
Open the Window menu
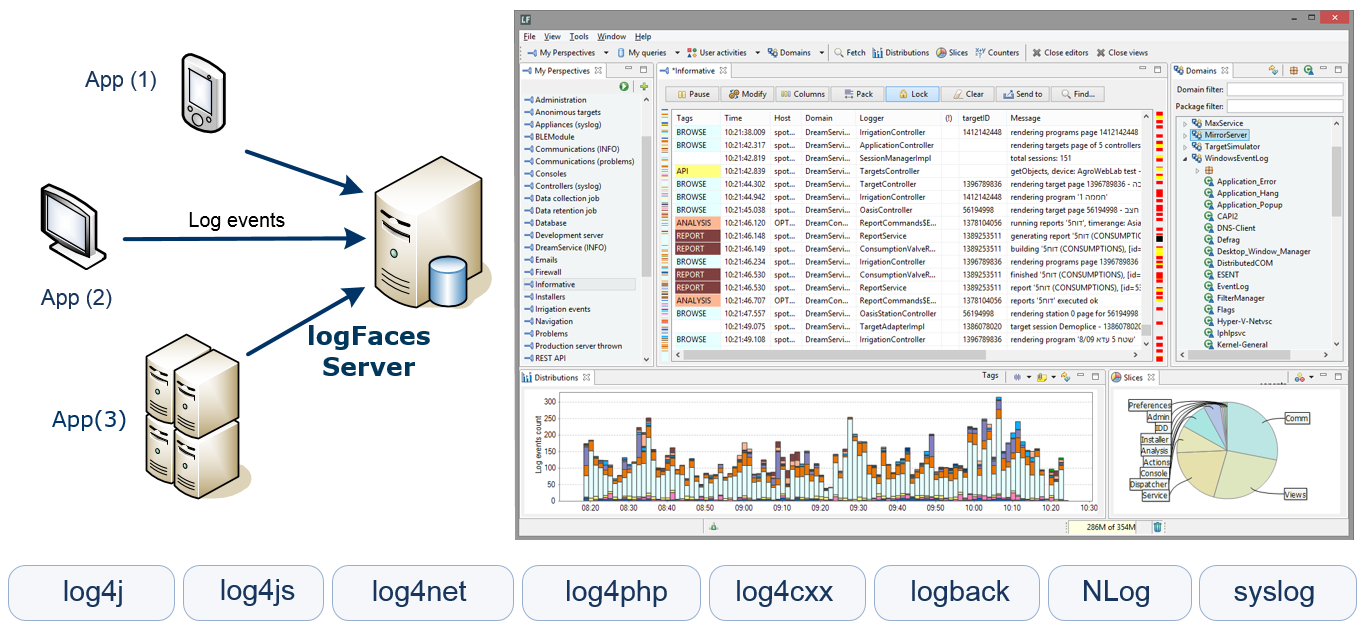612,37
